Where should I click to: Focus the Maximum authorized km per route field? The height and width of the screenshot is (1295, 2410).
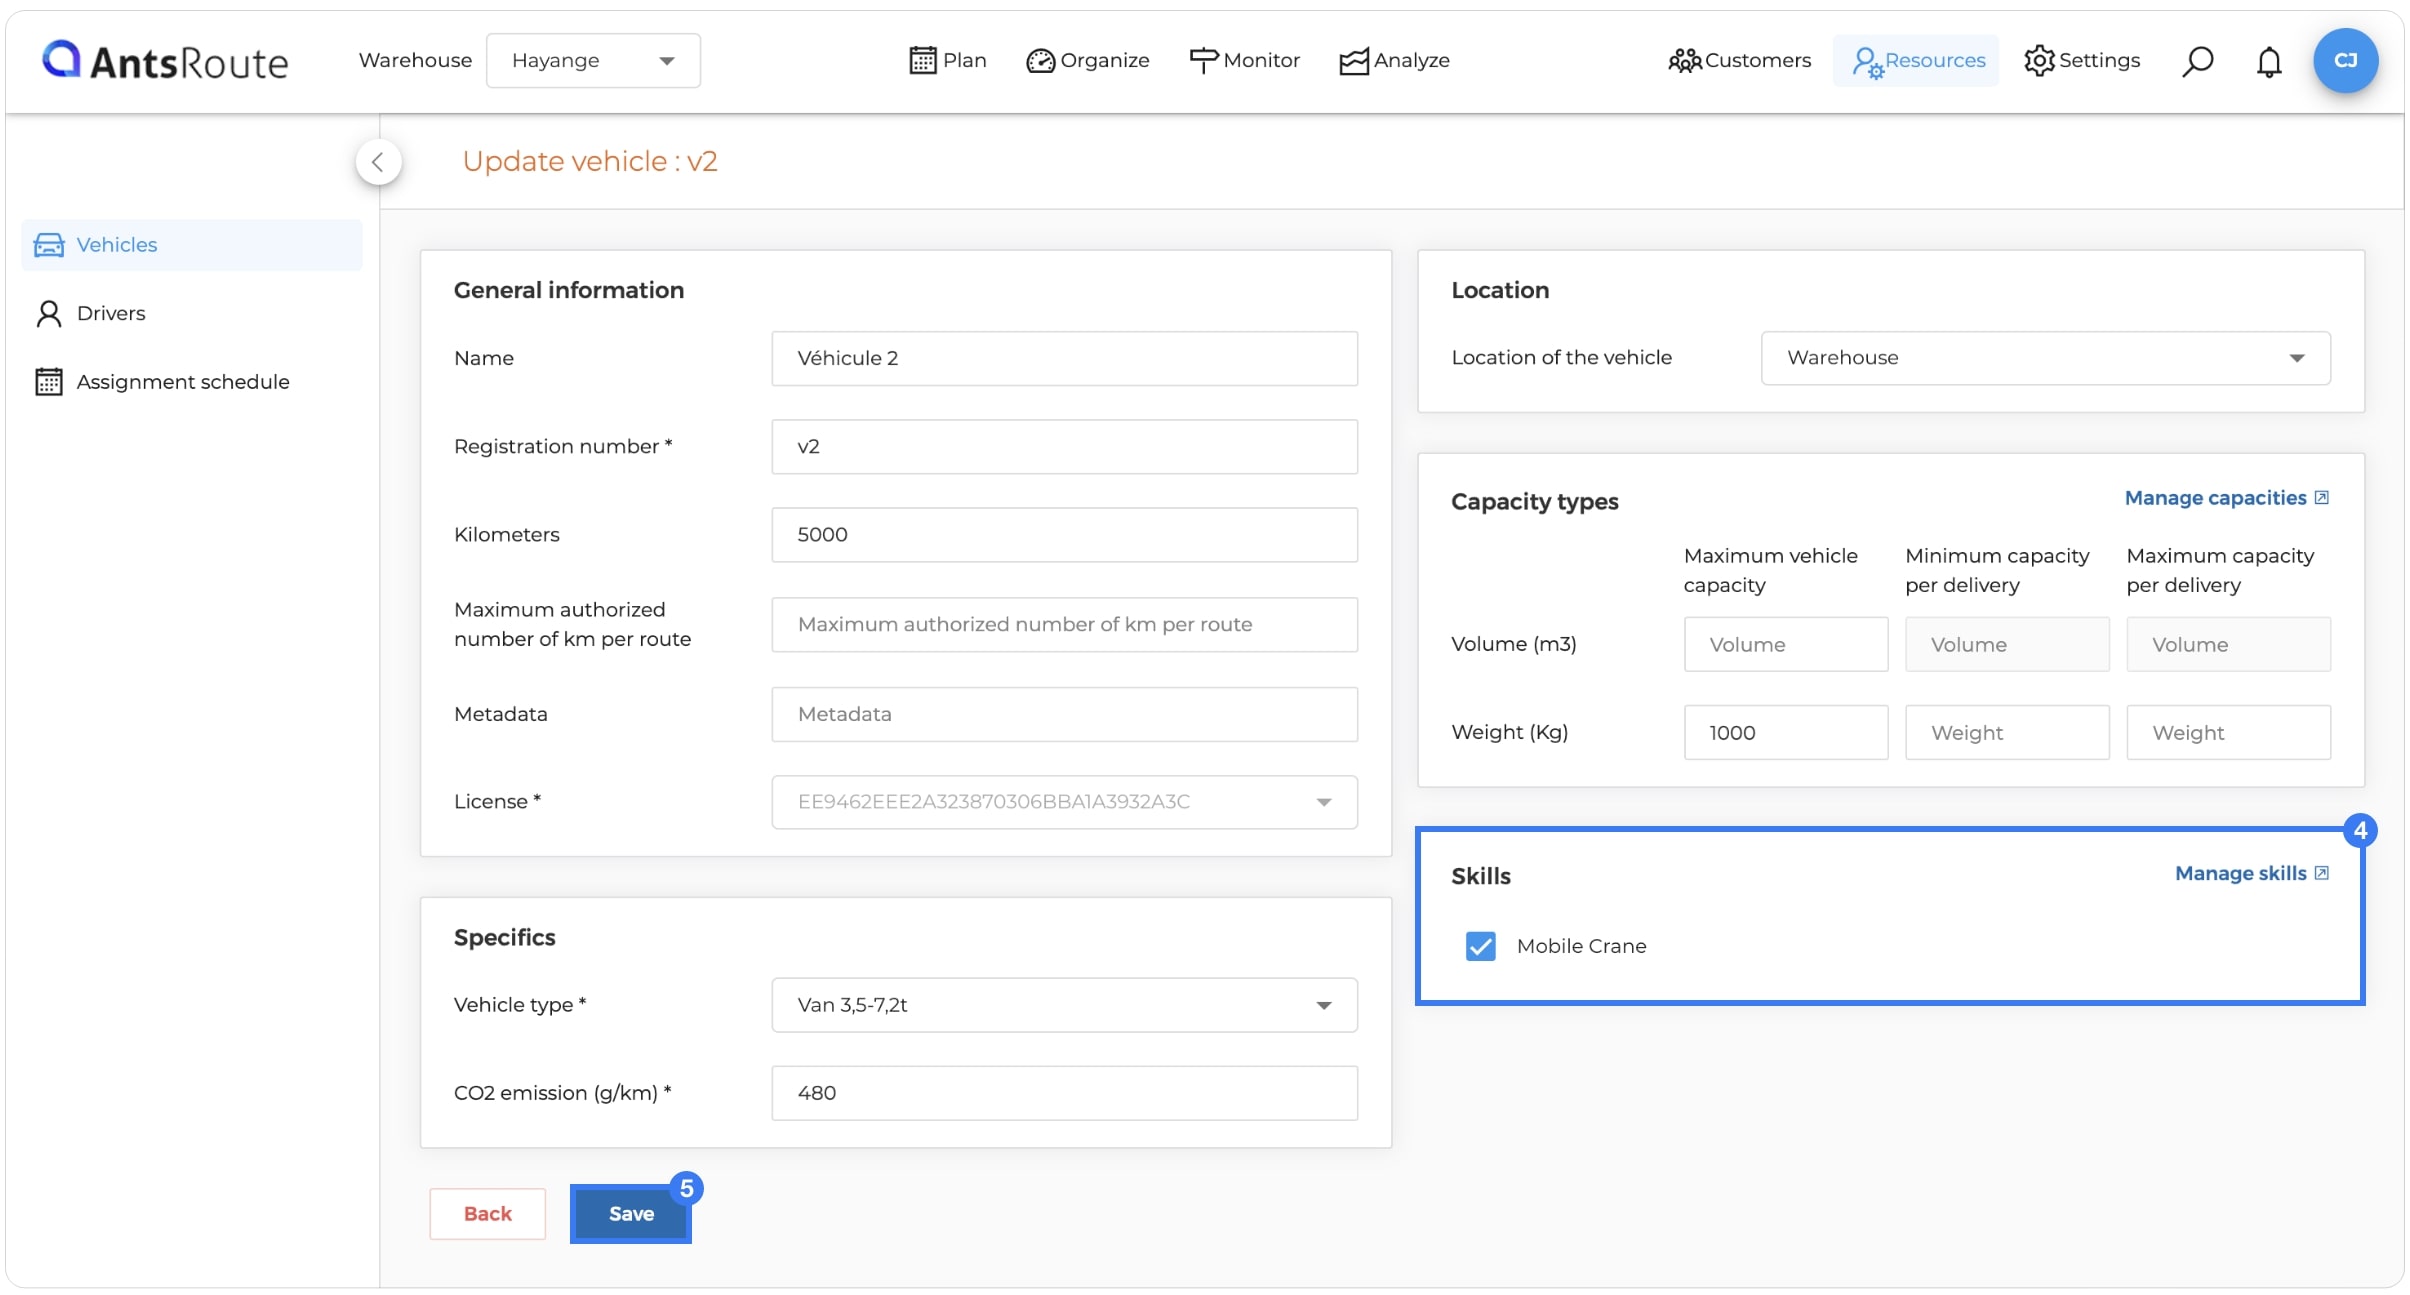click(x=1064, y=625)
